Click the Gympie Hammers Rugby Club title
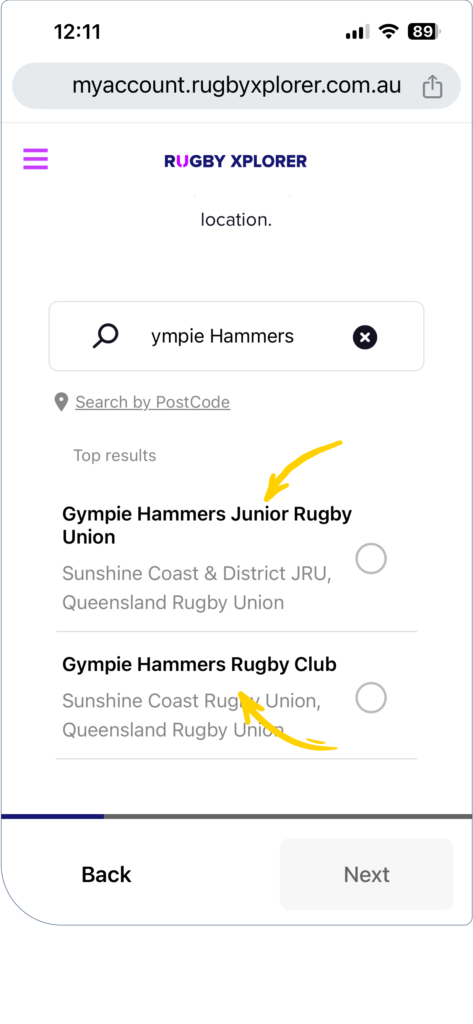473x1024 pixels. pos(199,664)
